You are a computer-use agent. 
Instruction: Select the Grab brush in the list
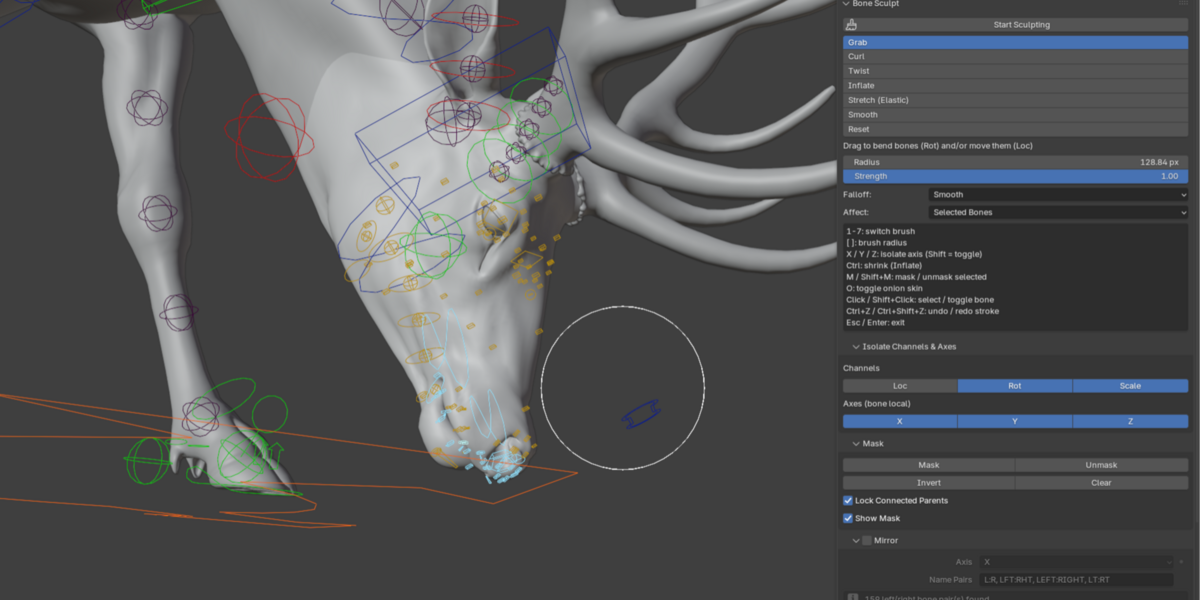tap(1016, 43)
